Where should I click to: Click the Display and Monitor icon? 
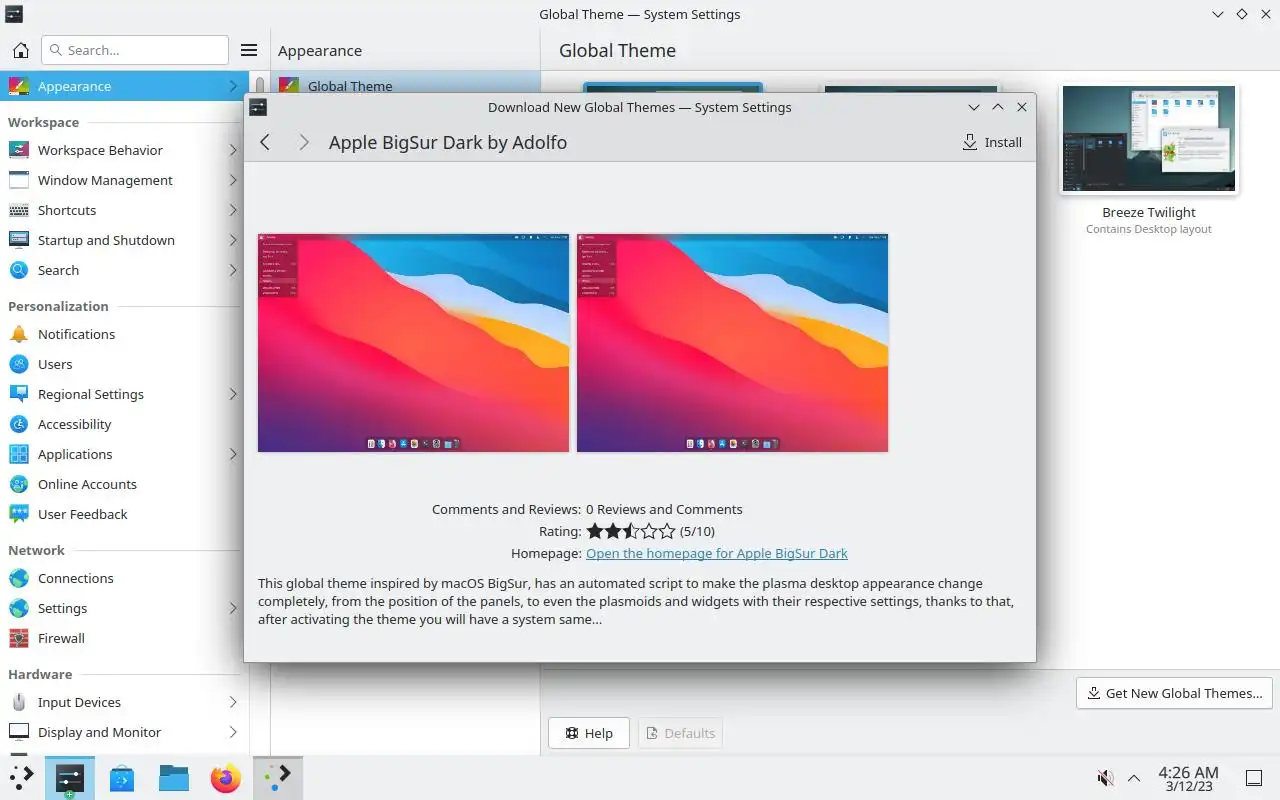coord(19,732)
